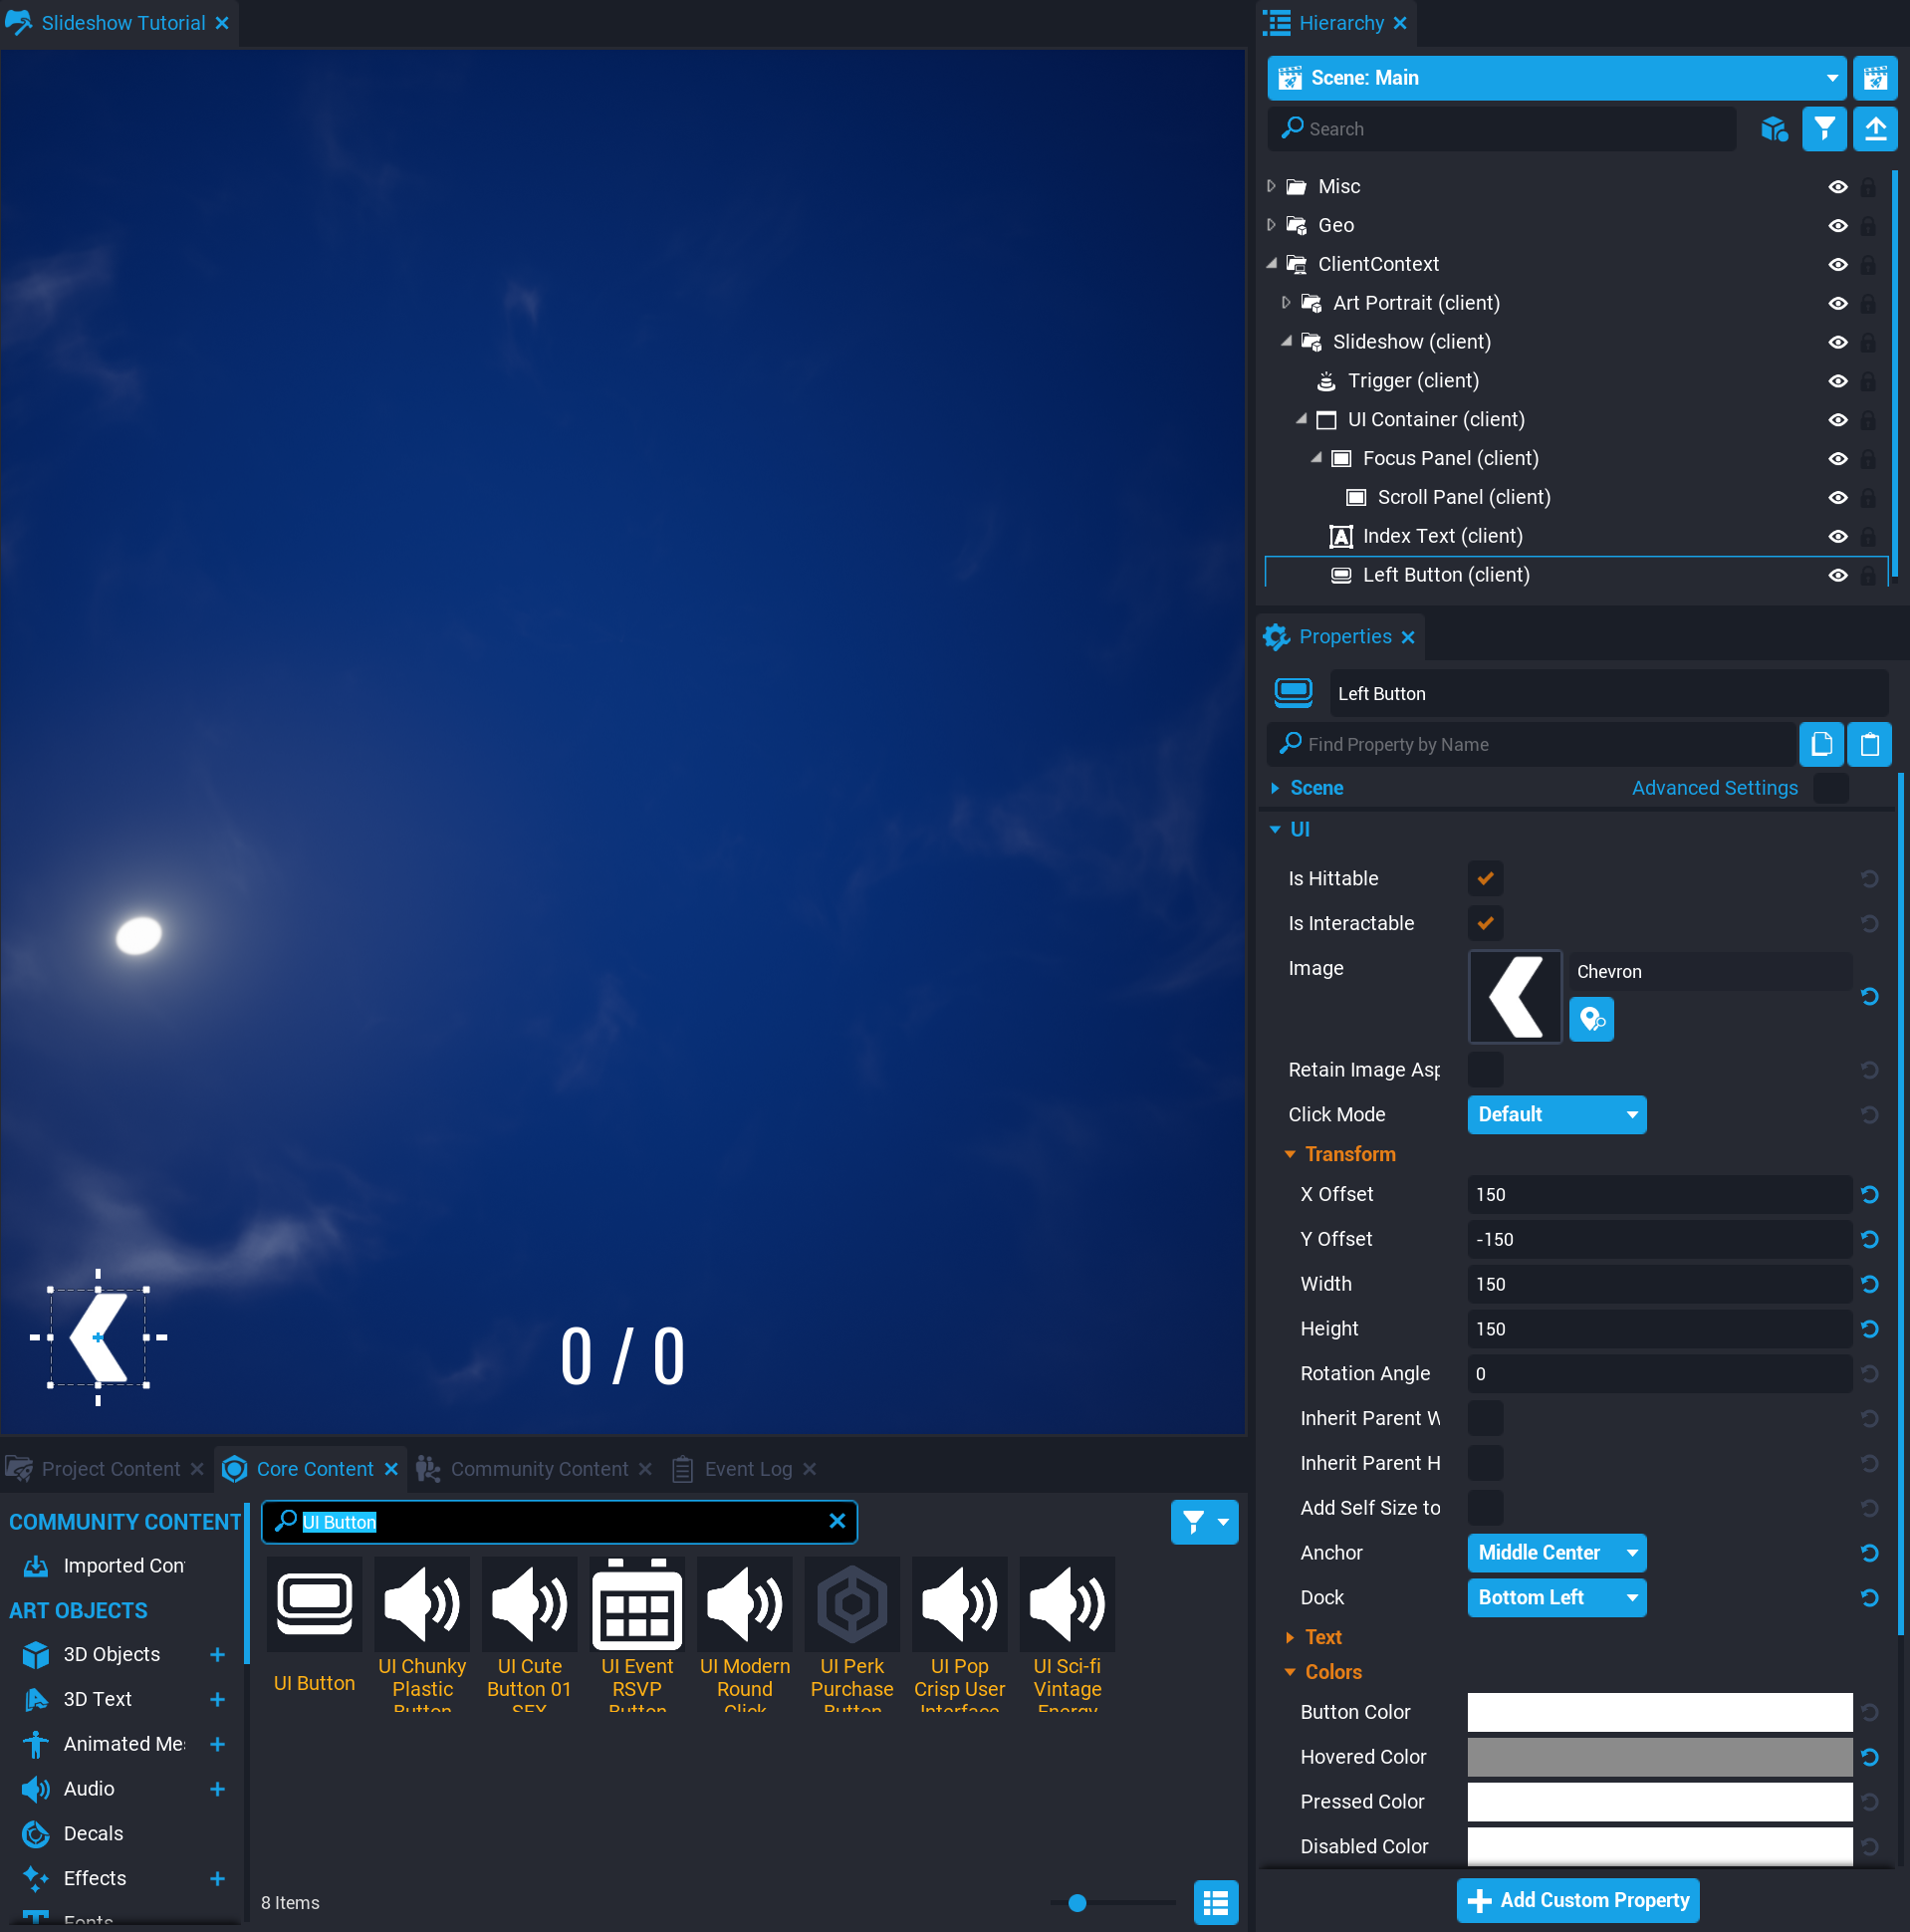The width and height of the screenshot is (1910, 1932).
Task: Switch to the Project Content tab
Action: 110,1469
